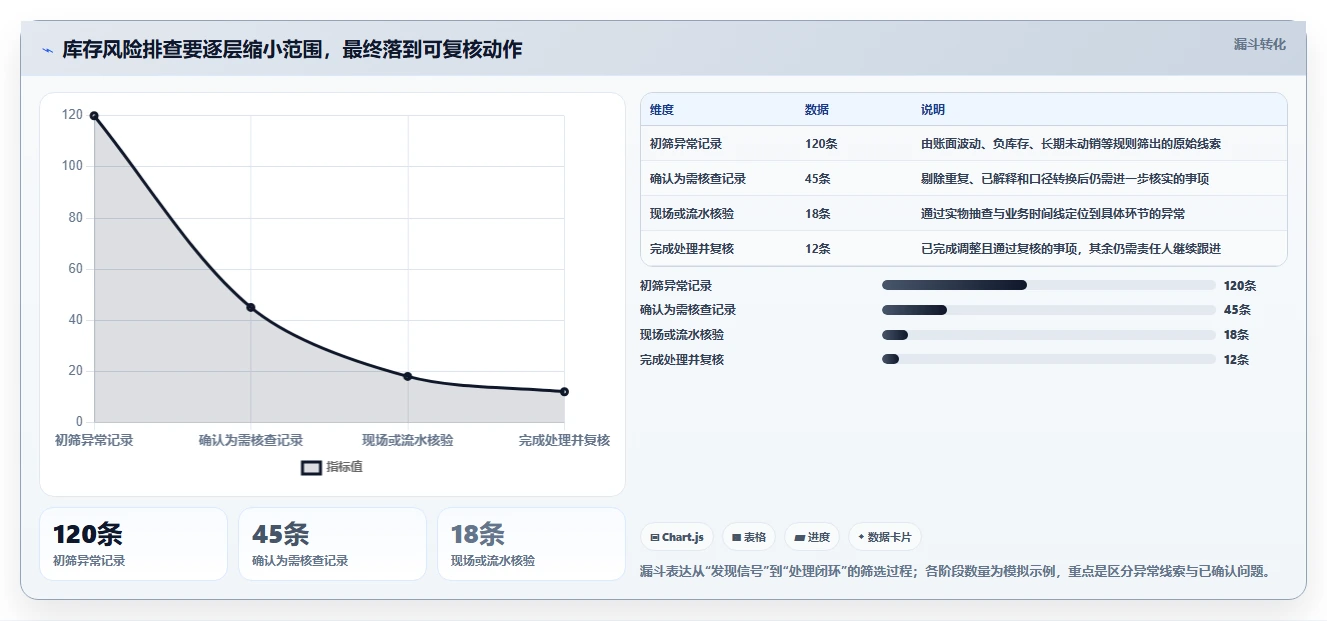Click the description starting 通过实物抽查
Screen dimensions: 1327x621
[1053, 214]
